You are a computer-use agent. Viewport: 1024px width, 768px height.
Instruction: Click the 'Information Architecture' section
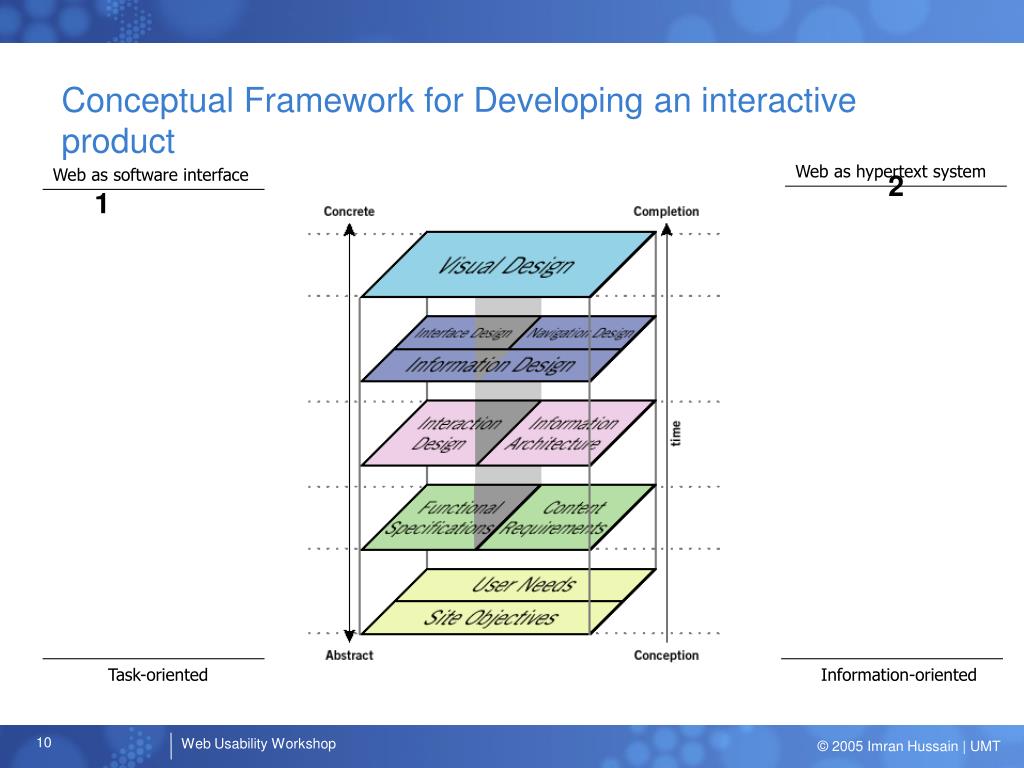click(566, 433)
